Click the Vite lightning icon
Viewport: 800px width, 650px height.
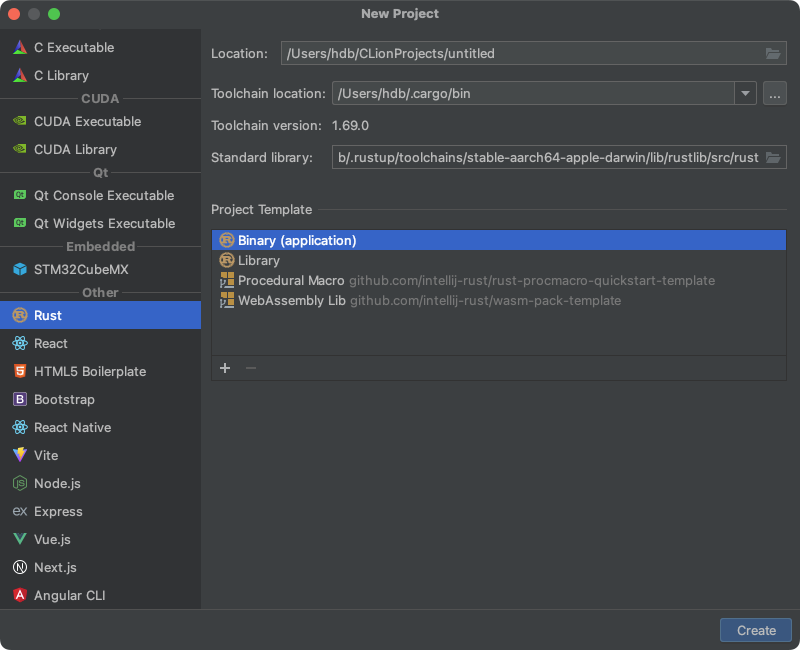click(20, 455)
